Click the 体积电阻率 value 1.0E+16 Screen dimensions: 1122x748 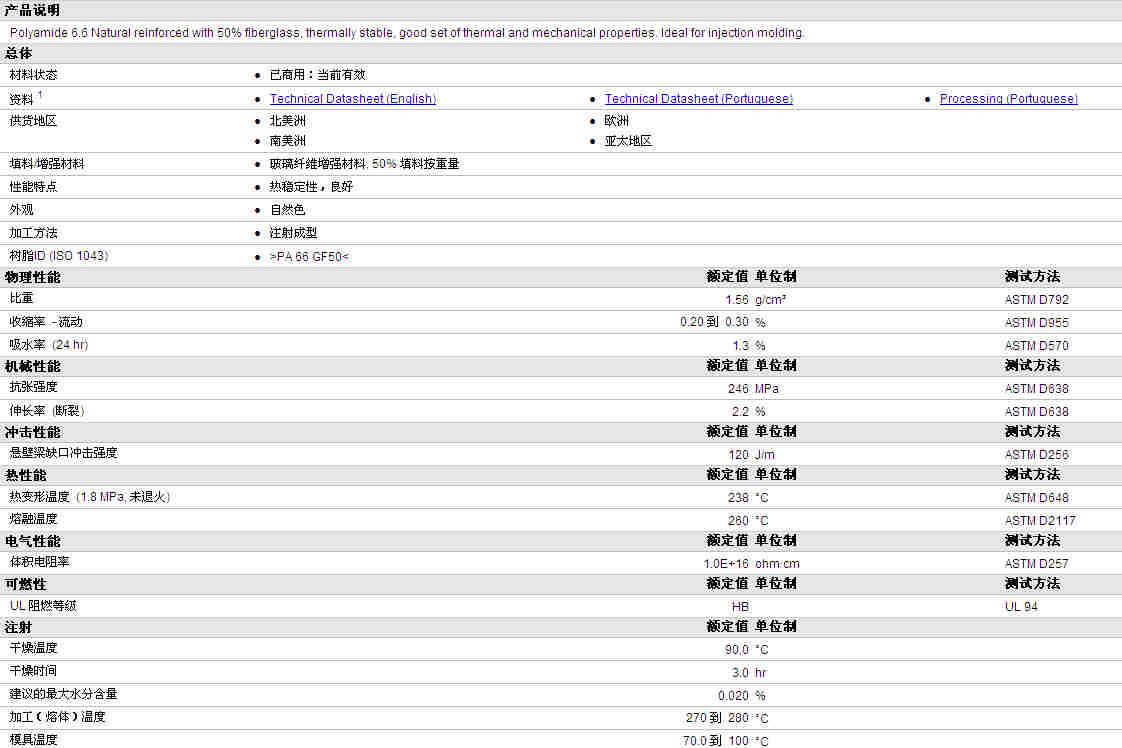726,563
